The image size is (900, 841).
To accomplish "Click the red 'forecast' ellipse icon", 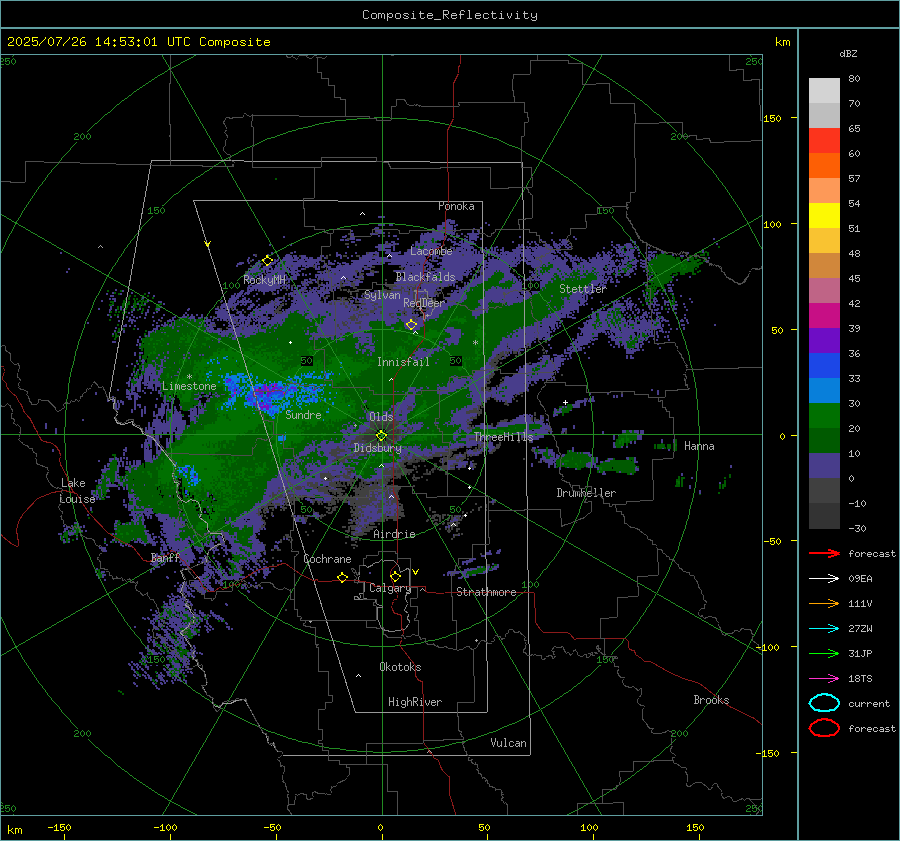I will click(x=824, y=728).
